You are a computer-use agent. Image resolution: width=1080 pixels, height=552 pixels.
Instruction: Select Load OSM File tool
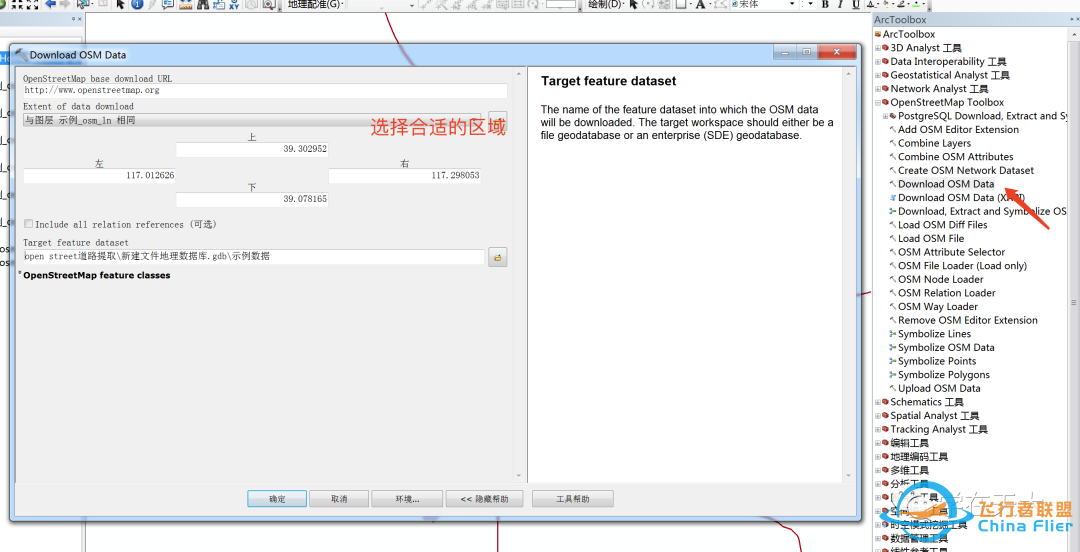point(931,238)
